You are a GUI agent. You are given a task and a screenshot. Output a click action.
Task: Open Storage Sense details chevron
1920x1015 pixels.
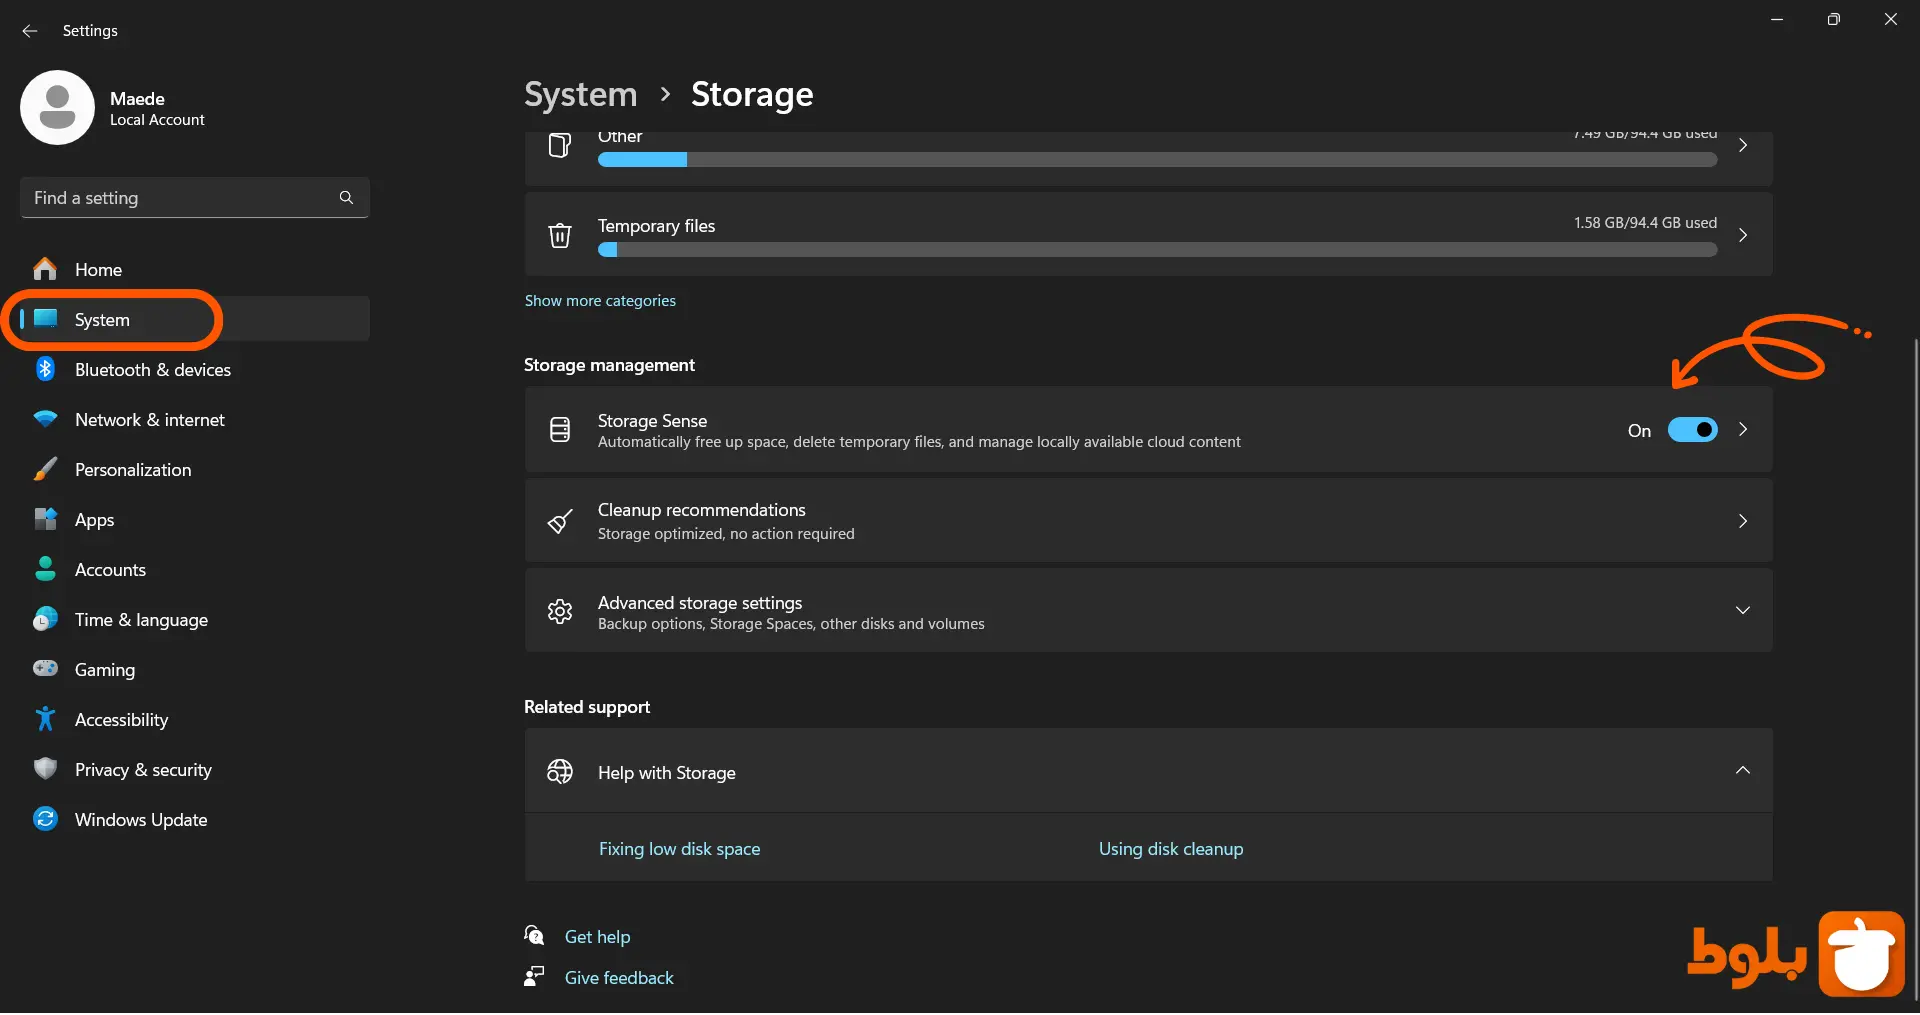coord(1743,430)
